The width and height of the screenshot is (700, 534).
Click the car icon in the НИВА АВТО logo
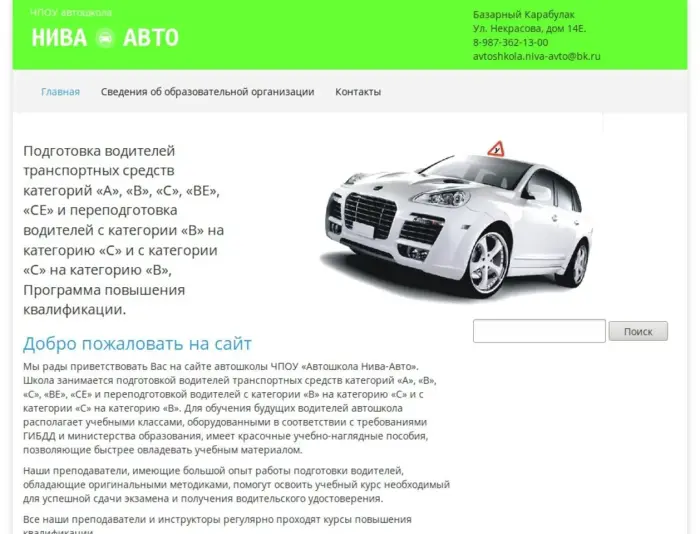(105, 38)
